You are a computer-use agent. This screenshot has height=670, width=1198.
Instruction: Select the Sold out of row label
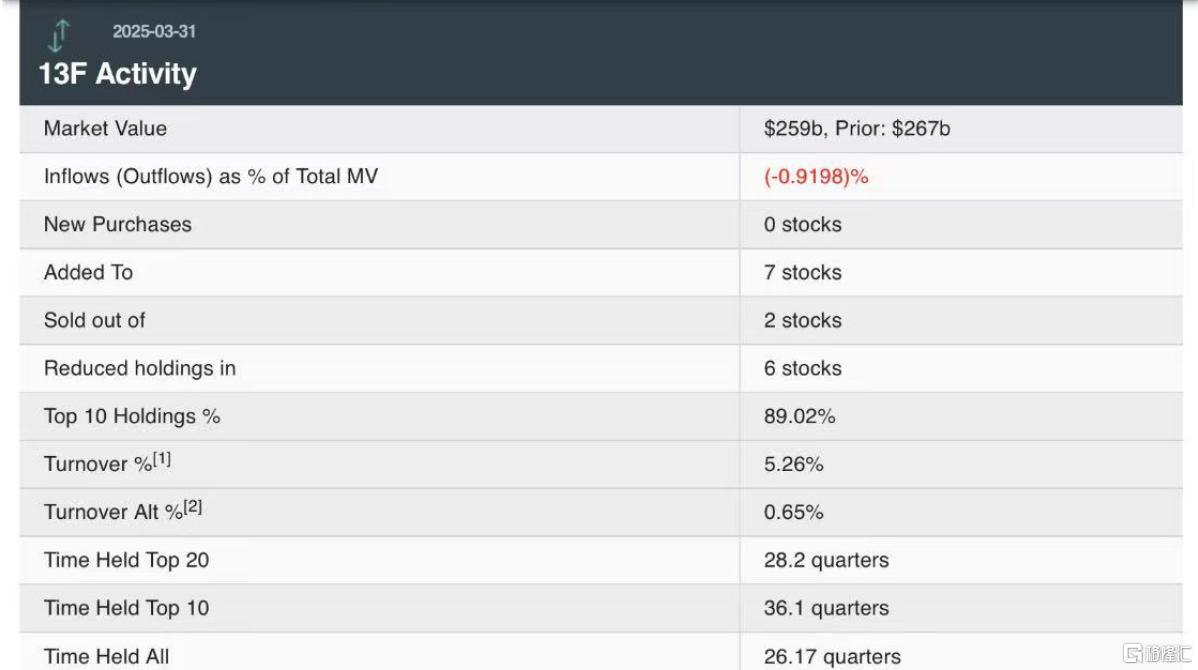click(x=94, y=320)
